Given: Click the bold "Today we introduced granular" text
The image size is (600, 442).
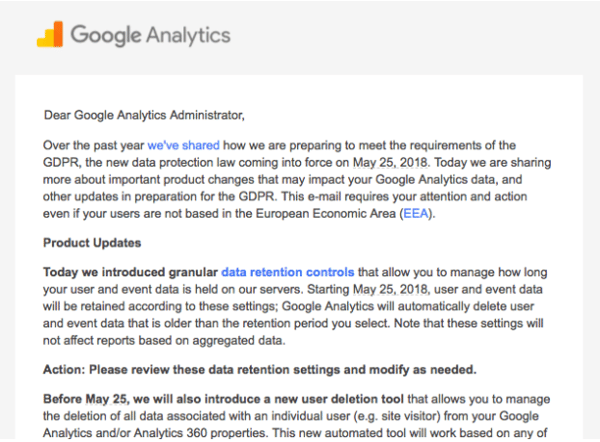Looking at the screenshot, I should coord(130,272).
